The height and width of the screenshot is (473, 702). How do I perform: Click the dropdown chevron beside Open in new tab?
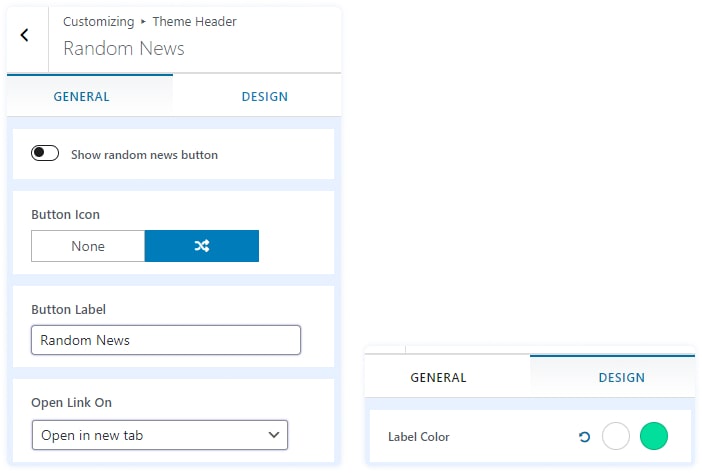coord(274,435)
